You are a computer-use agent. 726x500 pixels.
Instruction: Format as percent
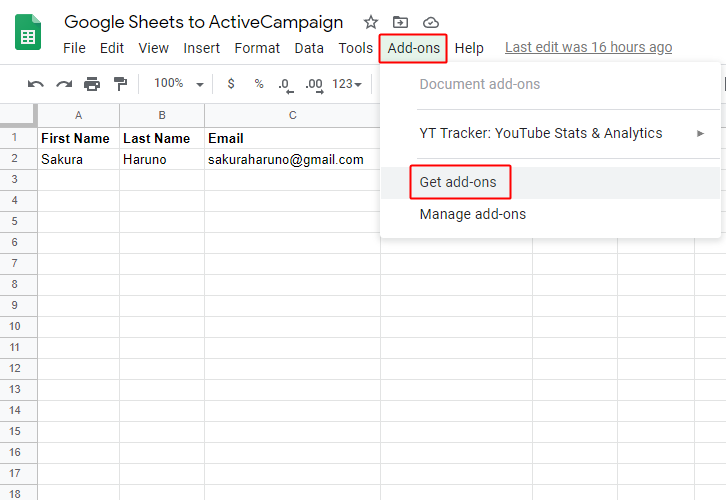(x=259, y=84)
